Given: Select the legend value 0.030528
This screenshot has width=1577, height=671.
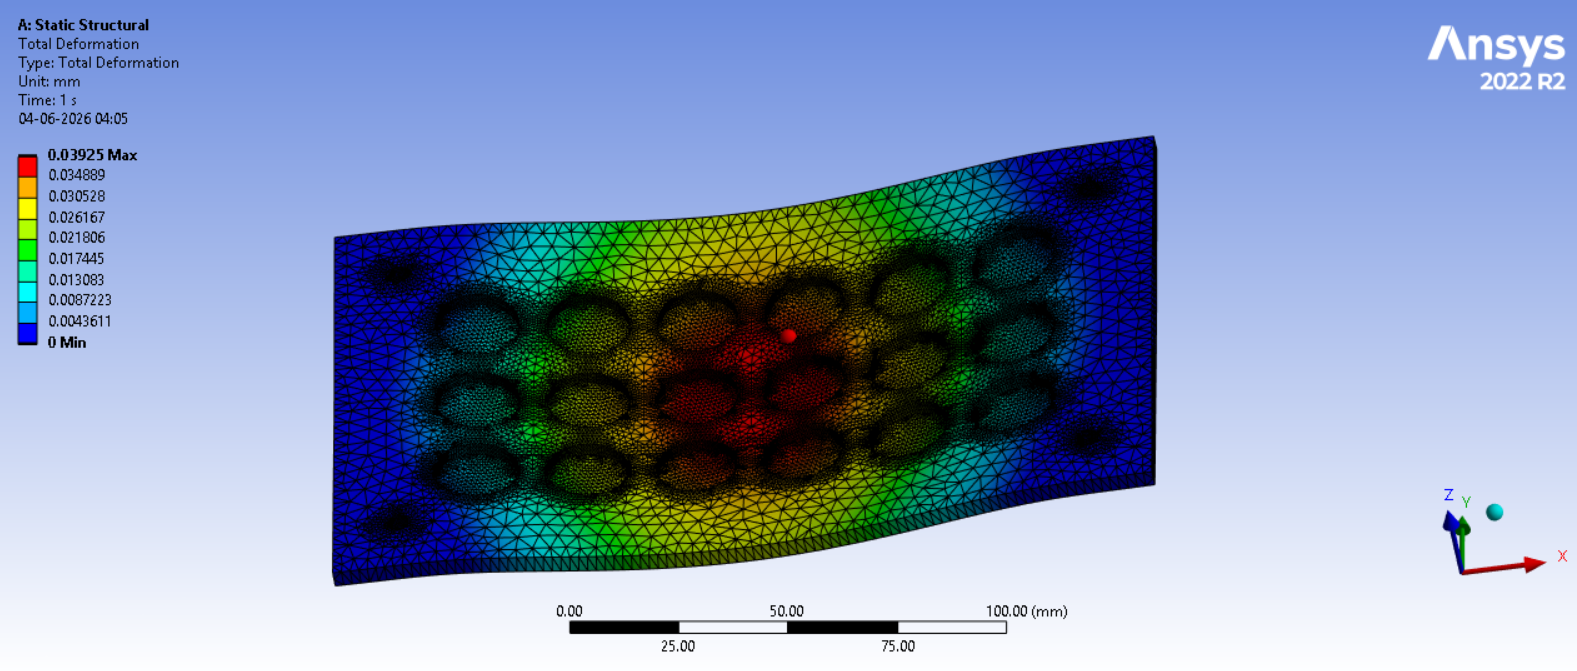Looking at the screenshot, I should coord(76,196).
